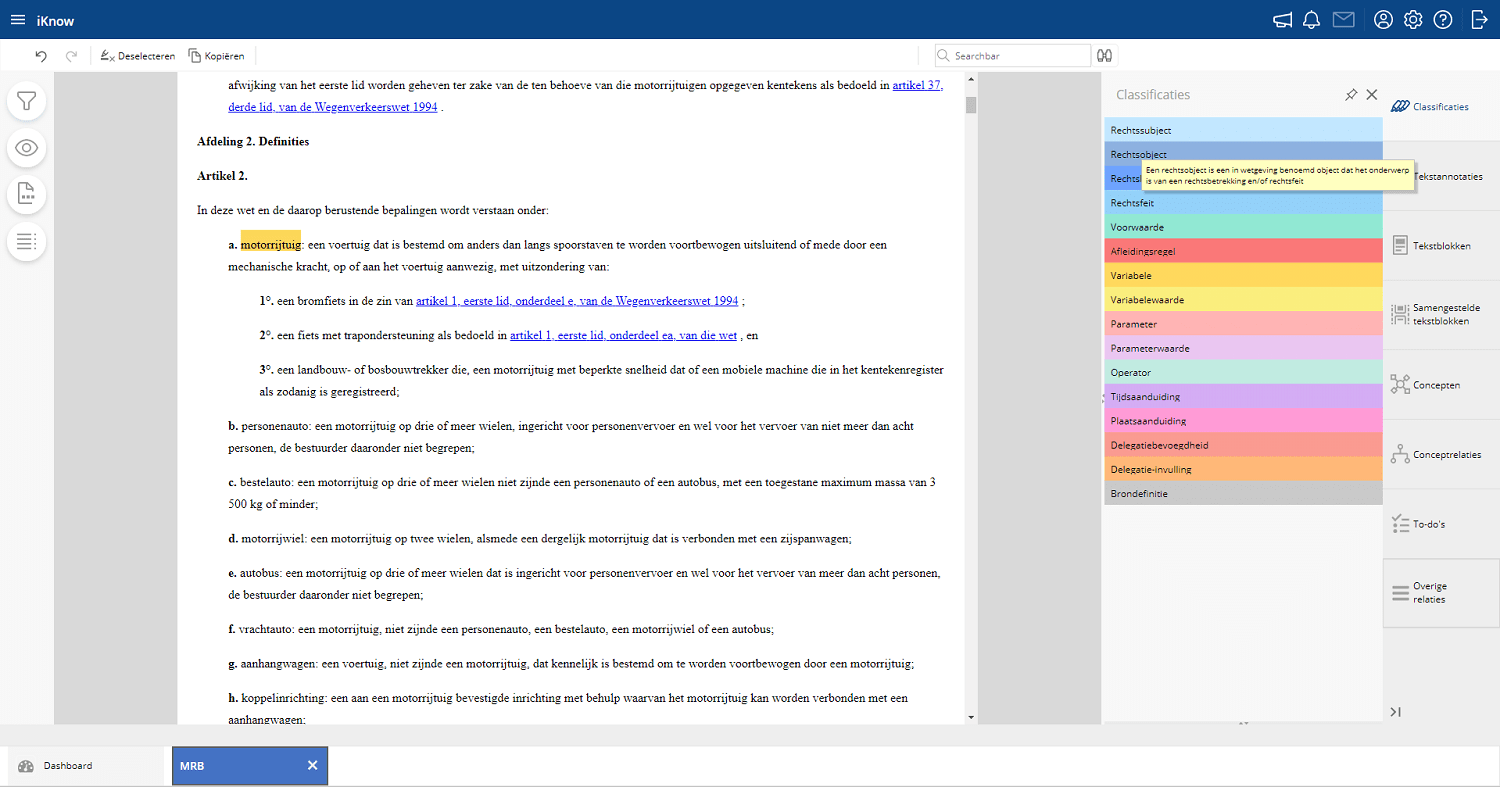Open the settings gear
Image resolution: width=1500 pixels, height=787 pixels.
point(1413,20)
